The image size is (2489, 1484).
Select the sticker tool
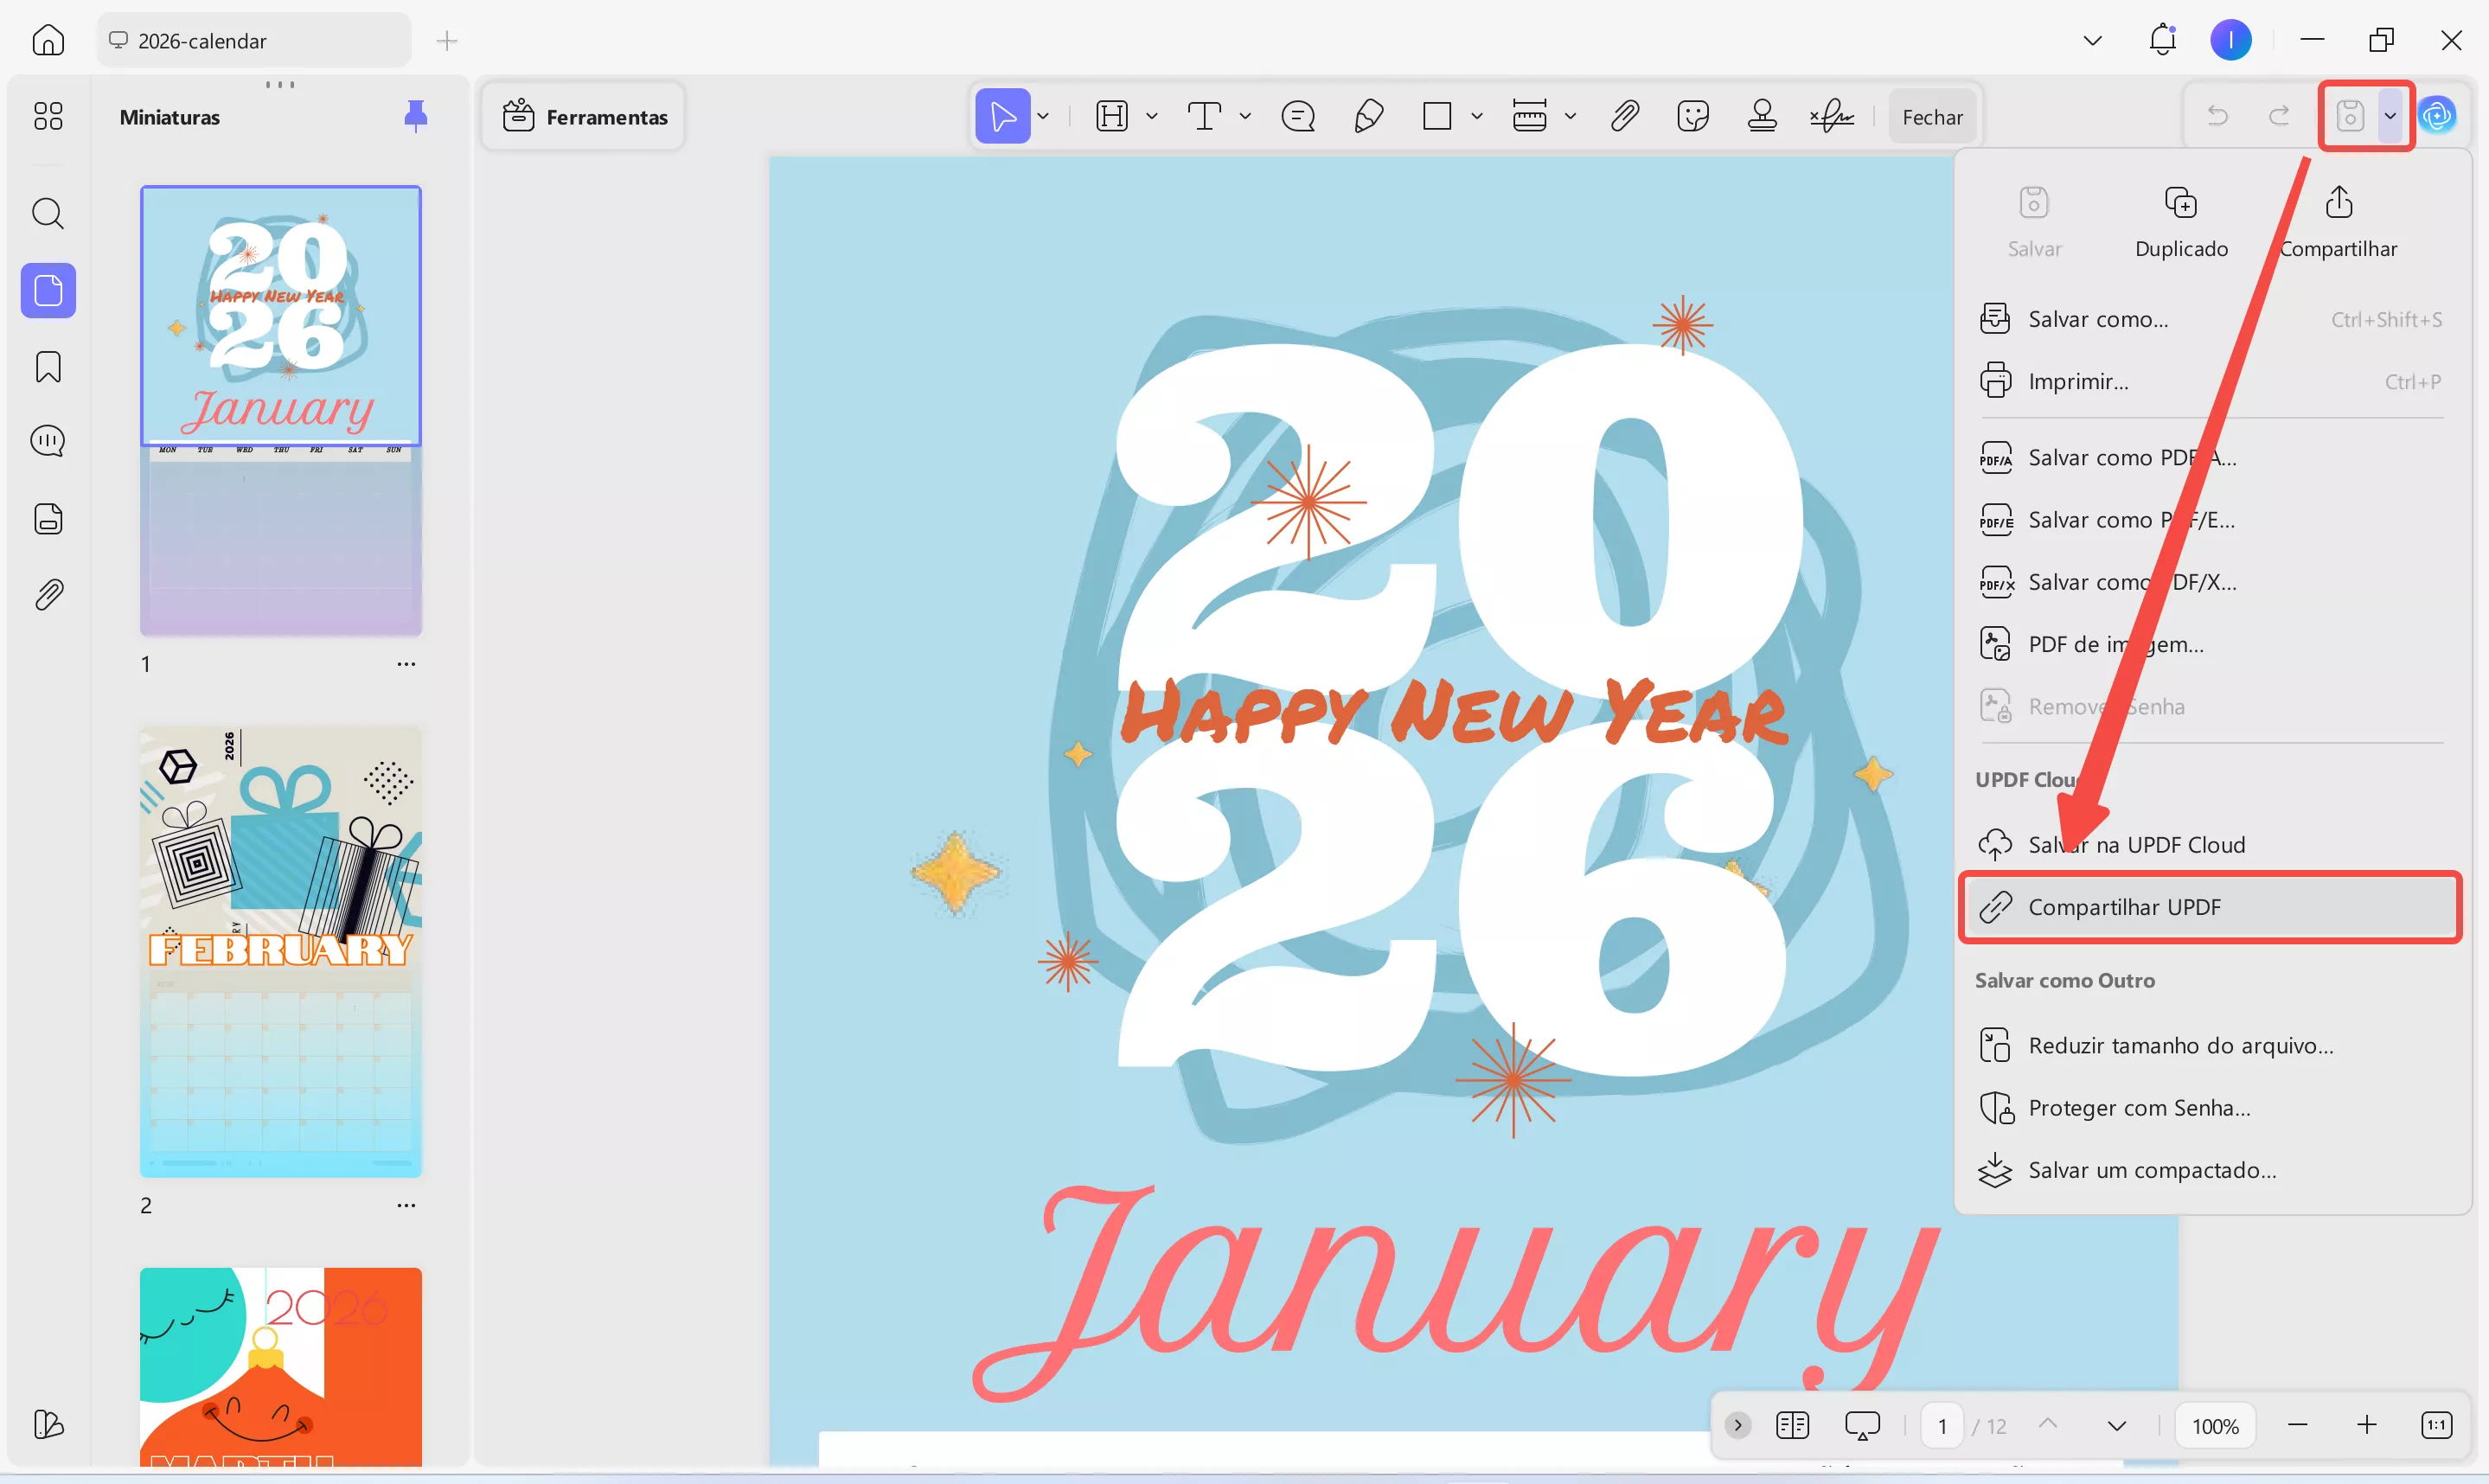click(1692, 117)
